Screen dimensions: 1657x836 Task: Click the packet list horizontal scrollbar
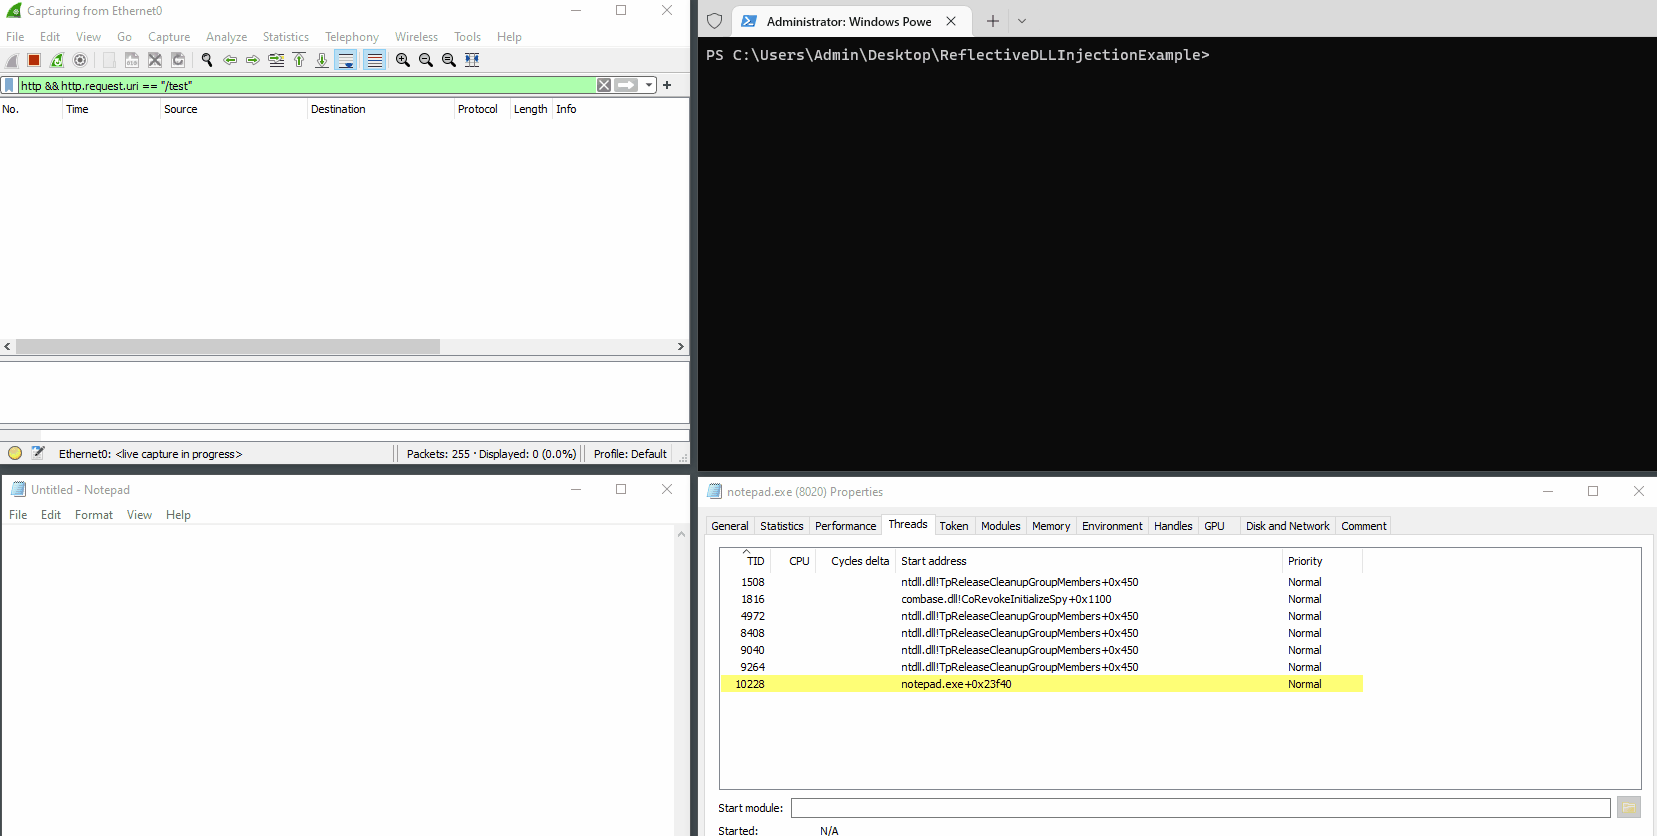click(228, 346)
